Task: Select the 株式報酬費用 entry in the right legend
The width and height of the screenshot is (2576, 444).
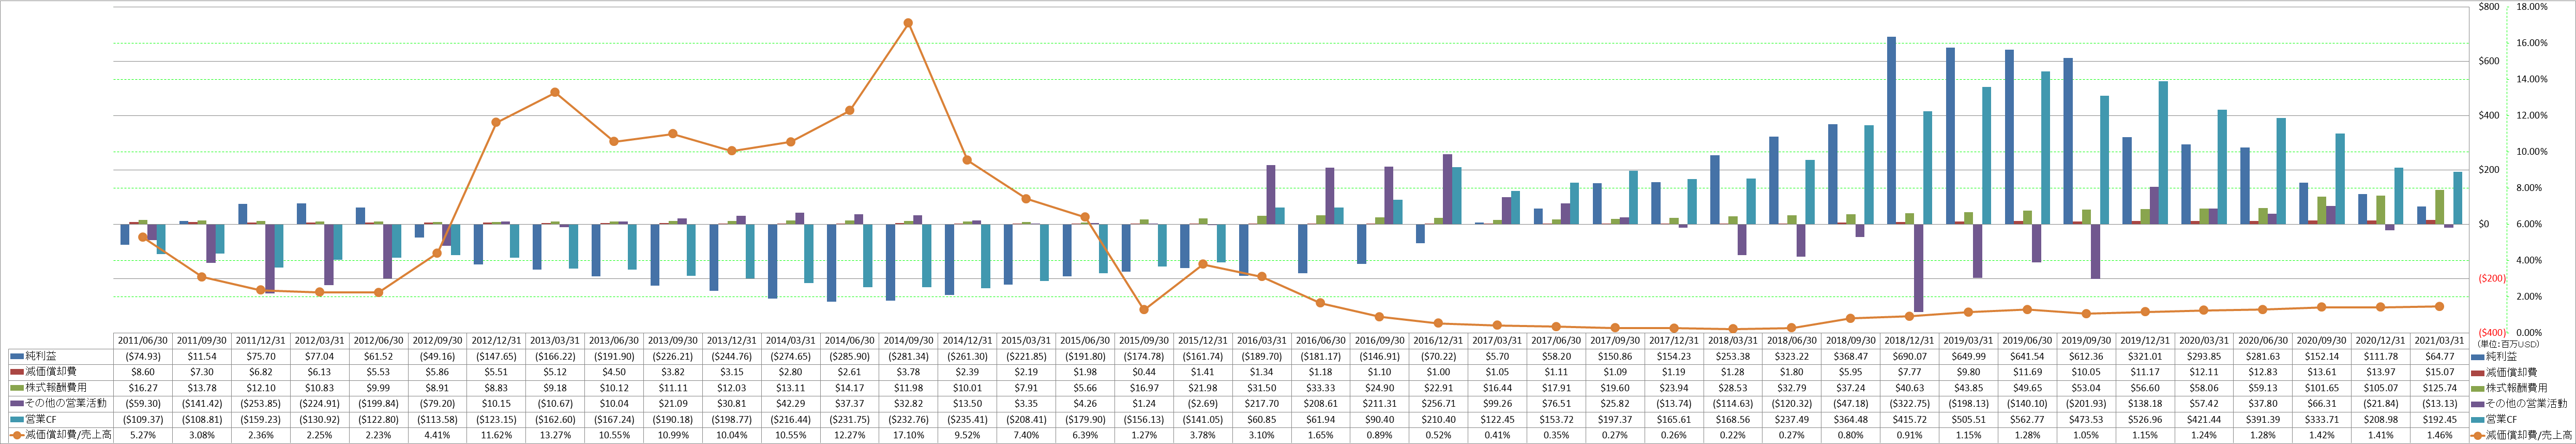Action: 2509,388
